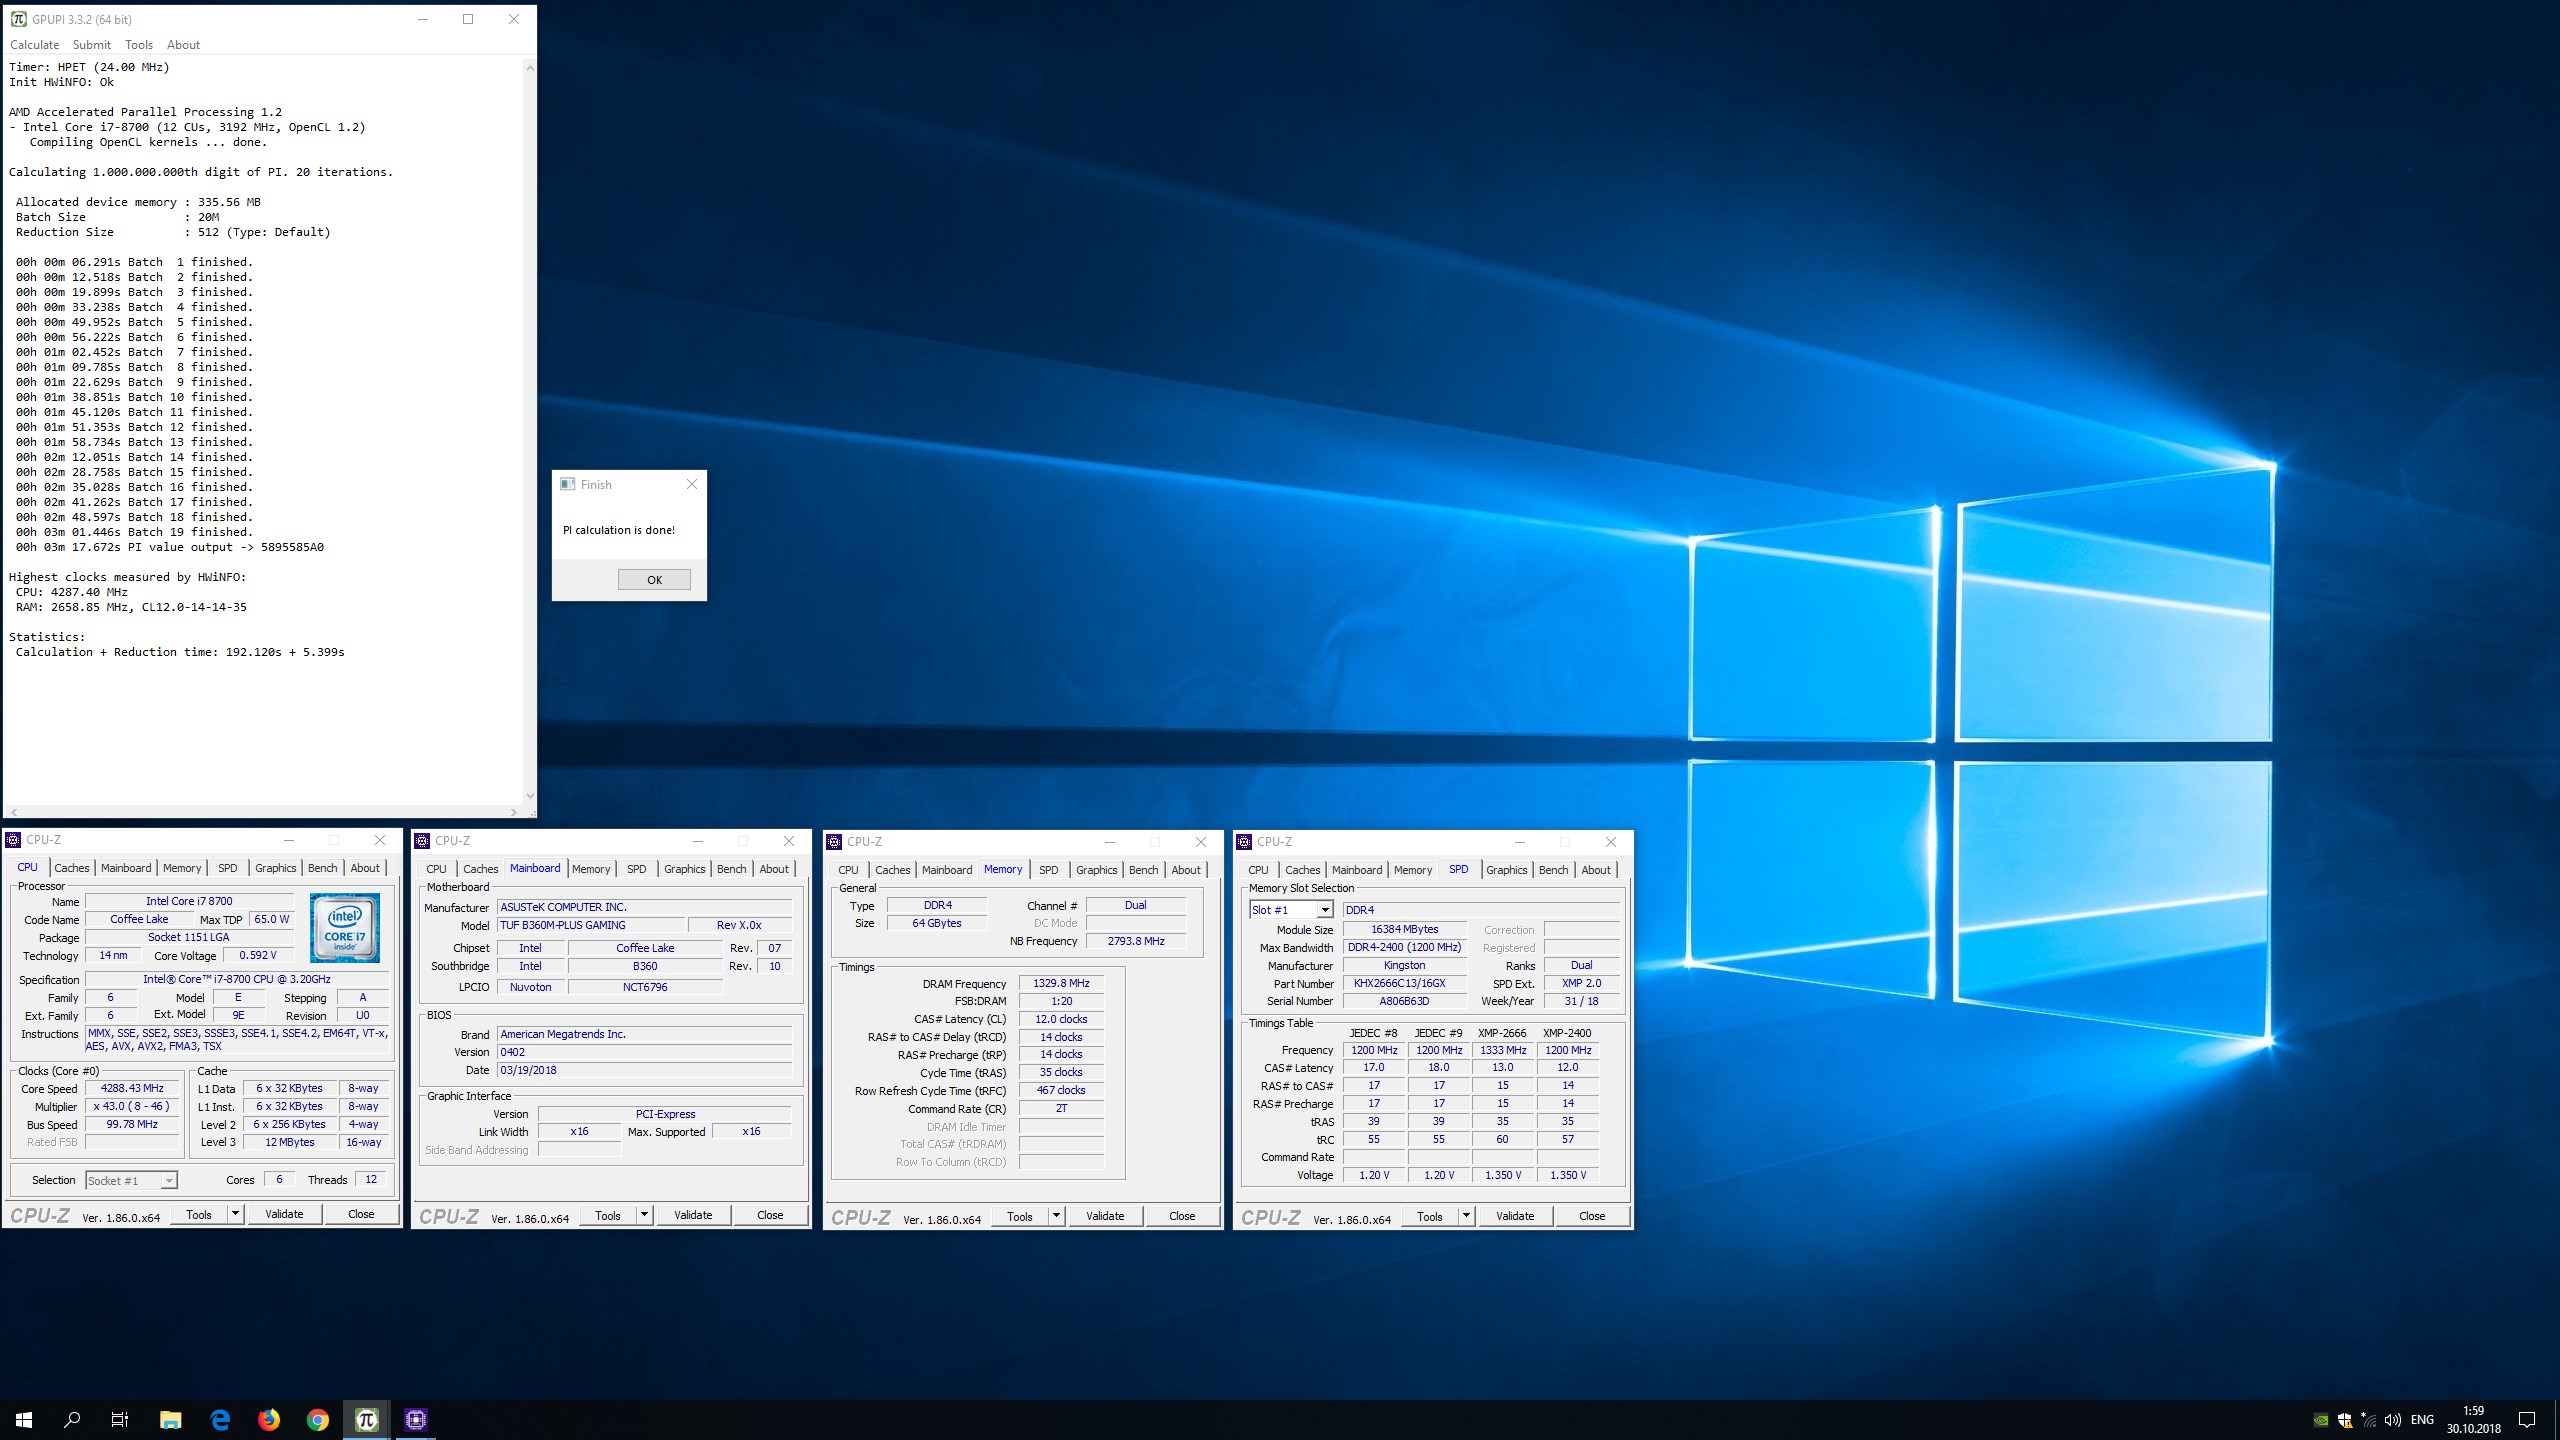Switch to Caches tab in first CPU-Z window

(x=72, y=868)
